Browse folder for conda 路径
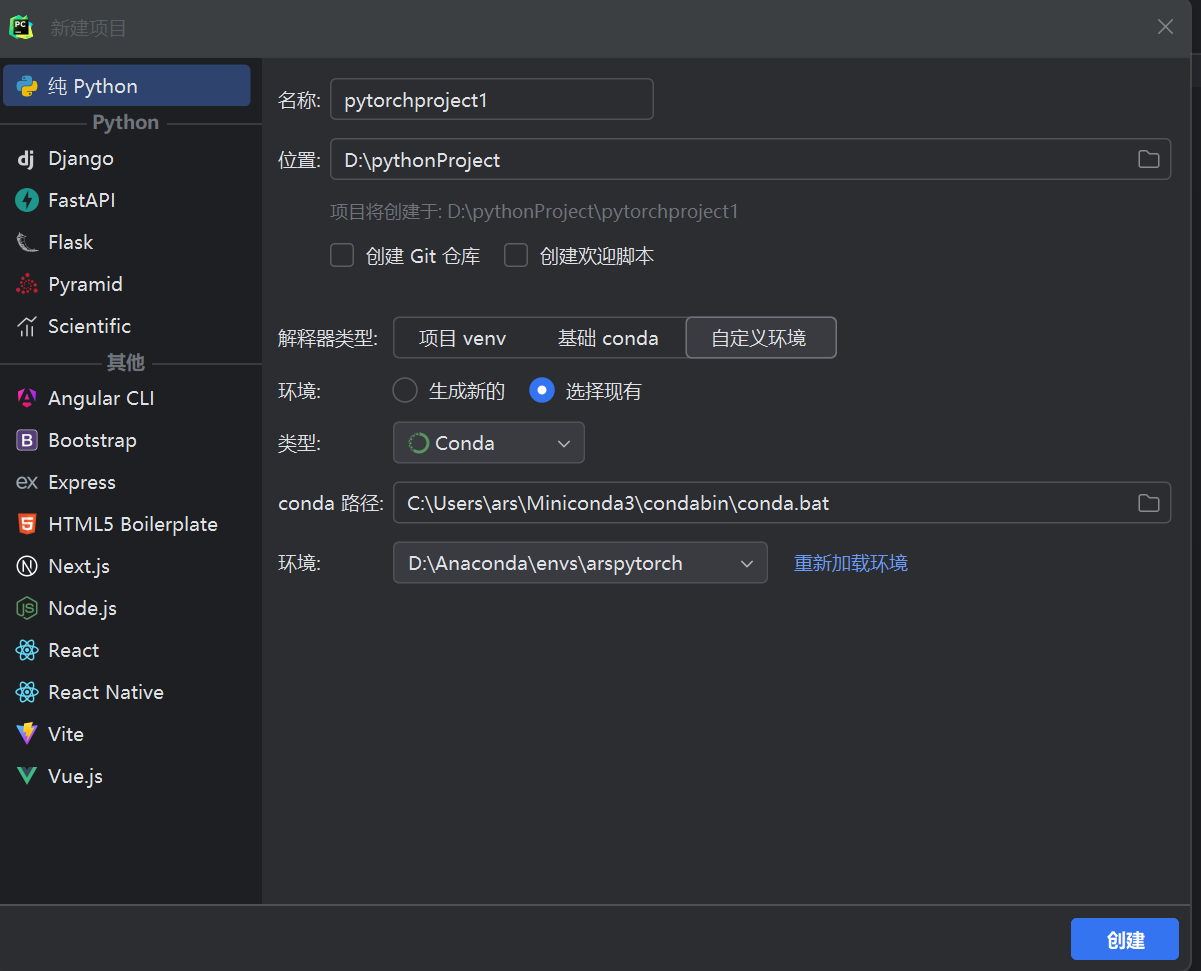 click(1149, 503)
